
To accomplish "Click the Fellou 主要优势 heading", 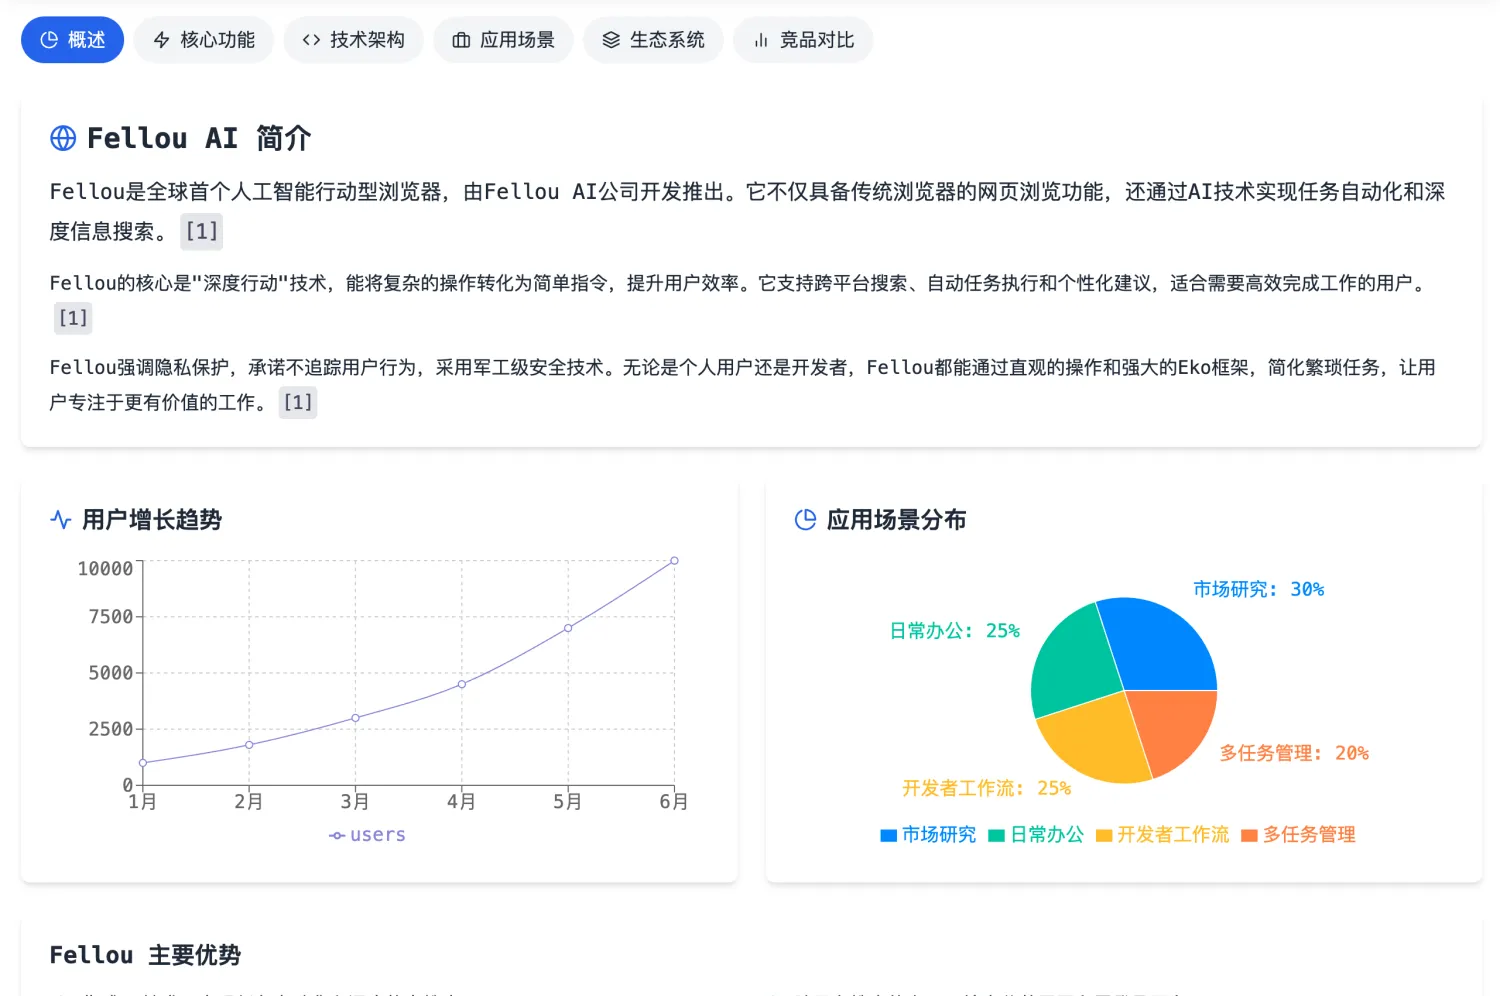I will click(145, 955).
